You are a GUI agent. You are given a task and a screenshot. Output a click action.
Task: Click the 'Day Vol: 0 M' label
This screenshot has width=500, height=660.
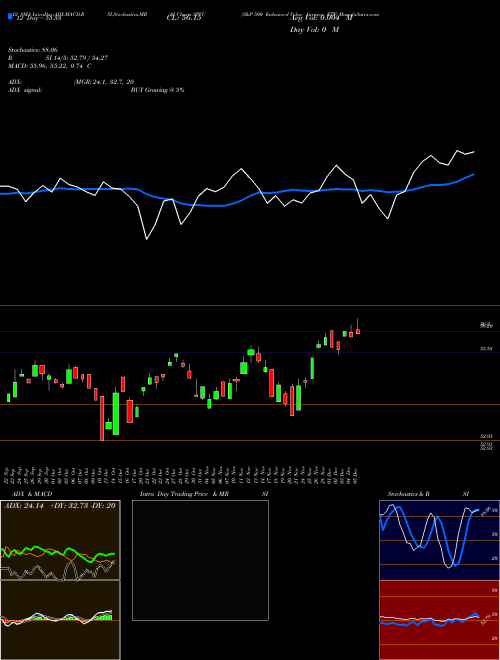pos(314,30)
